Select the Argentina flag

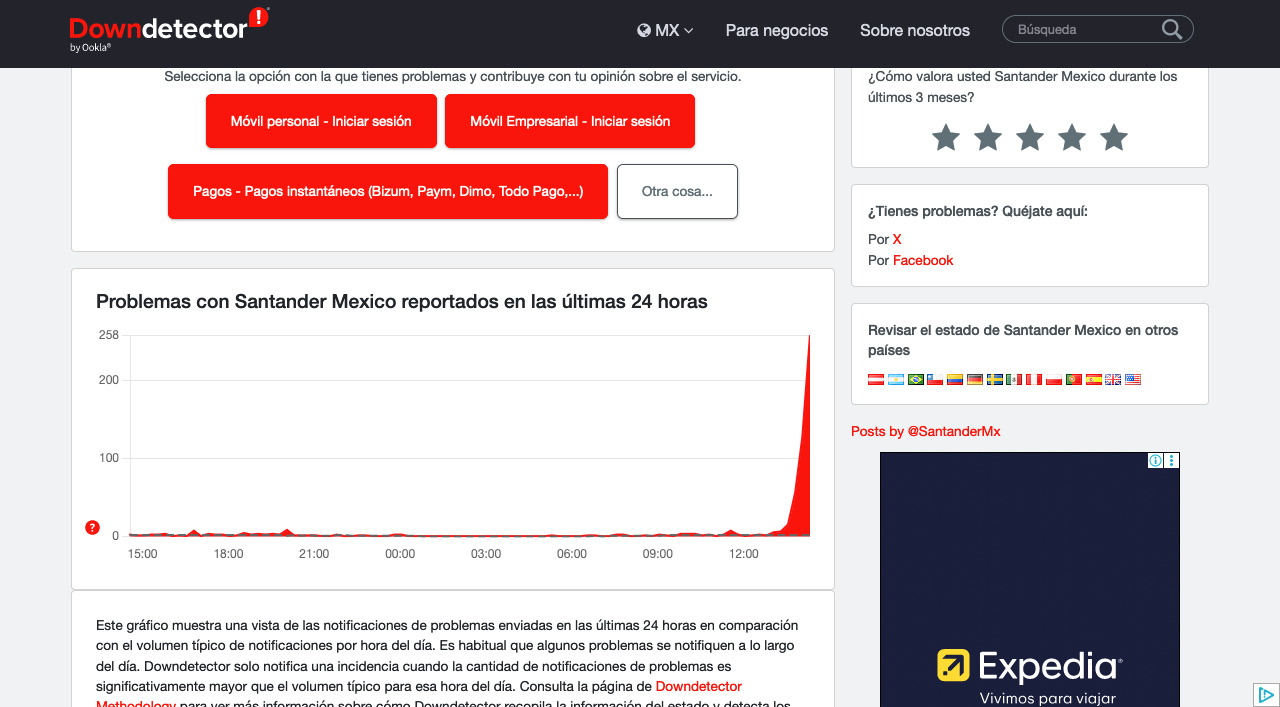click(x=896, y=379)
